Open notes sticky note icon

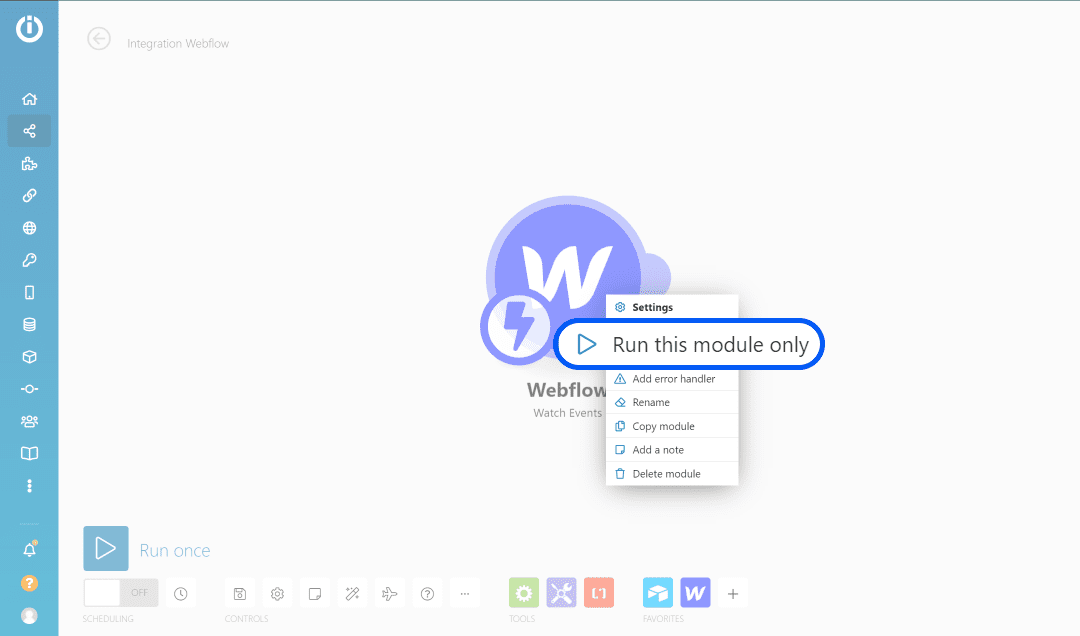(315, 593)
